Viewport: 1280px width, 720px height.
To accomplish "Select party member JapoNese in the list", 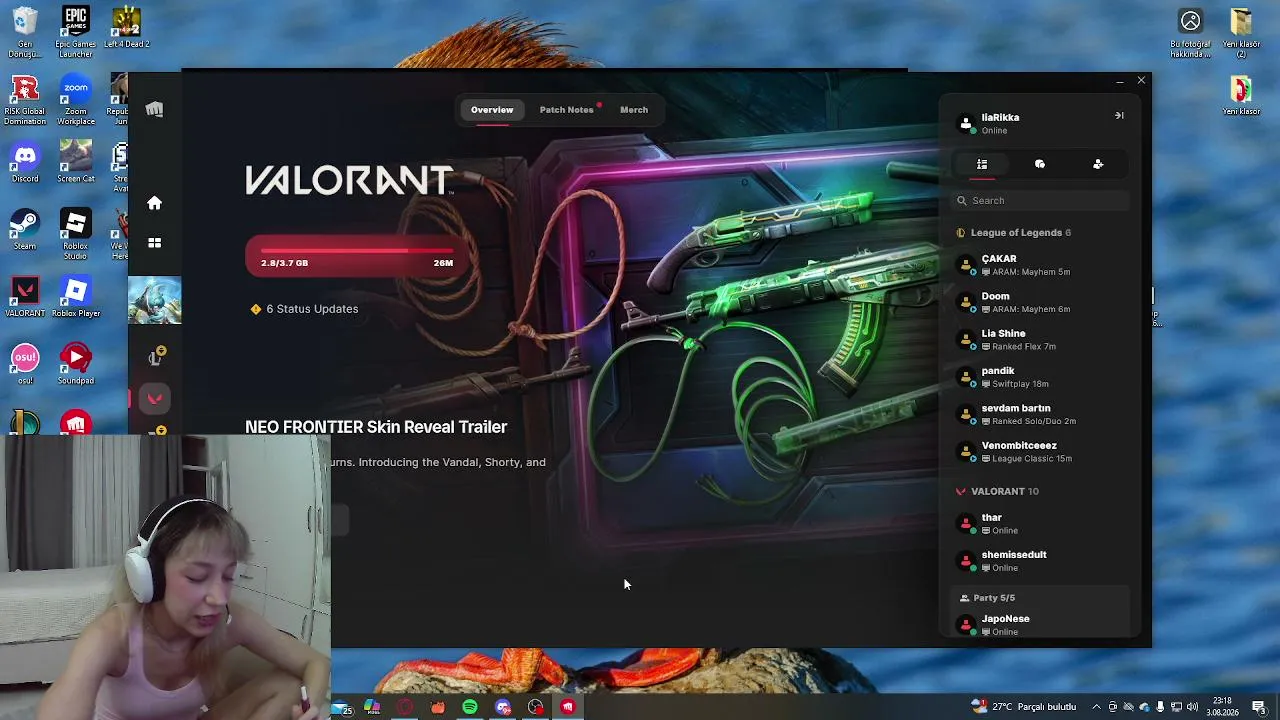I will click(1040, 625).
